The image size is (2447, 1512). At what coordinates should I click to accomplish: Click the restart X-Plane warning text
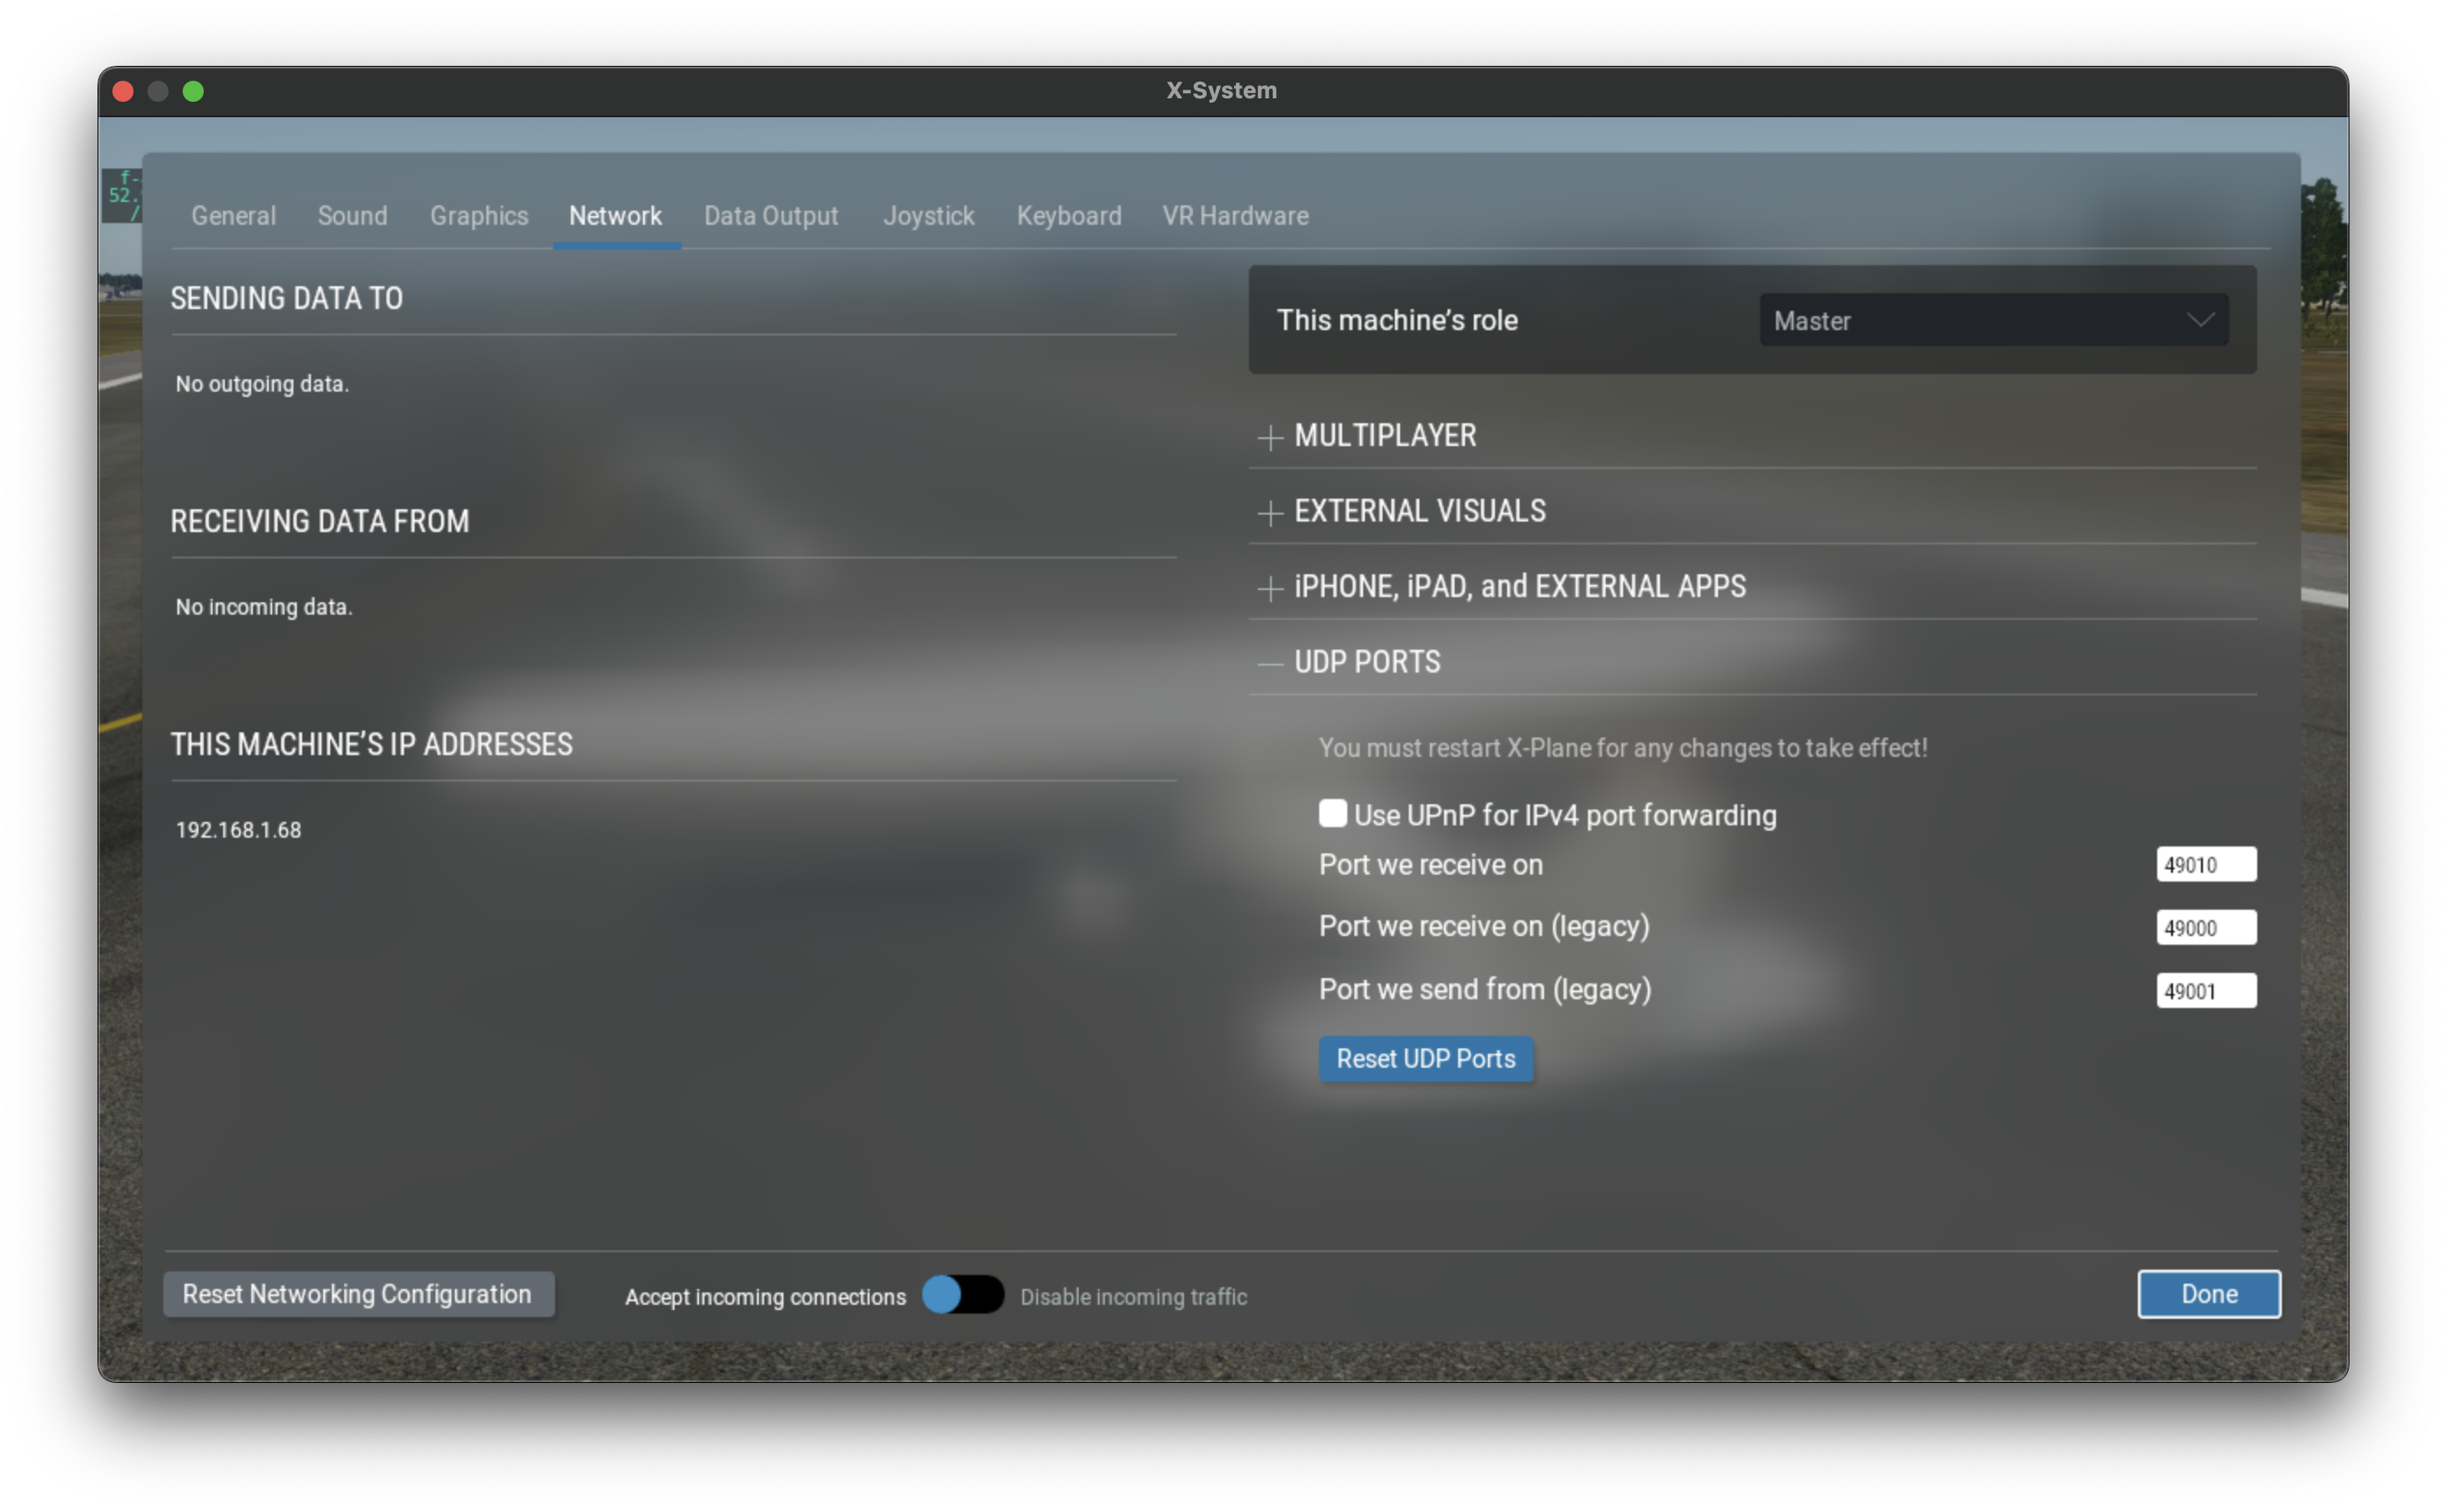tap(1622, 748)
